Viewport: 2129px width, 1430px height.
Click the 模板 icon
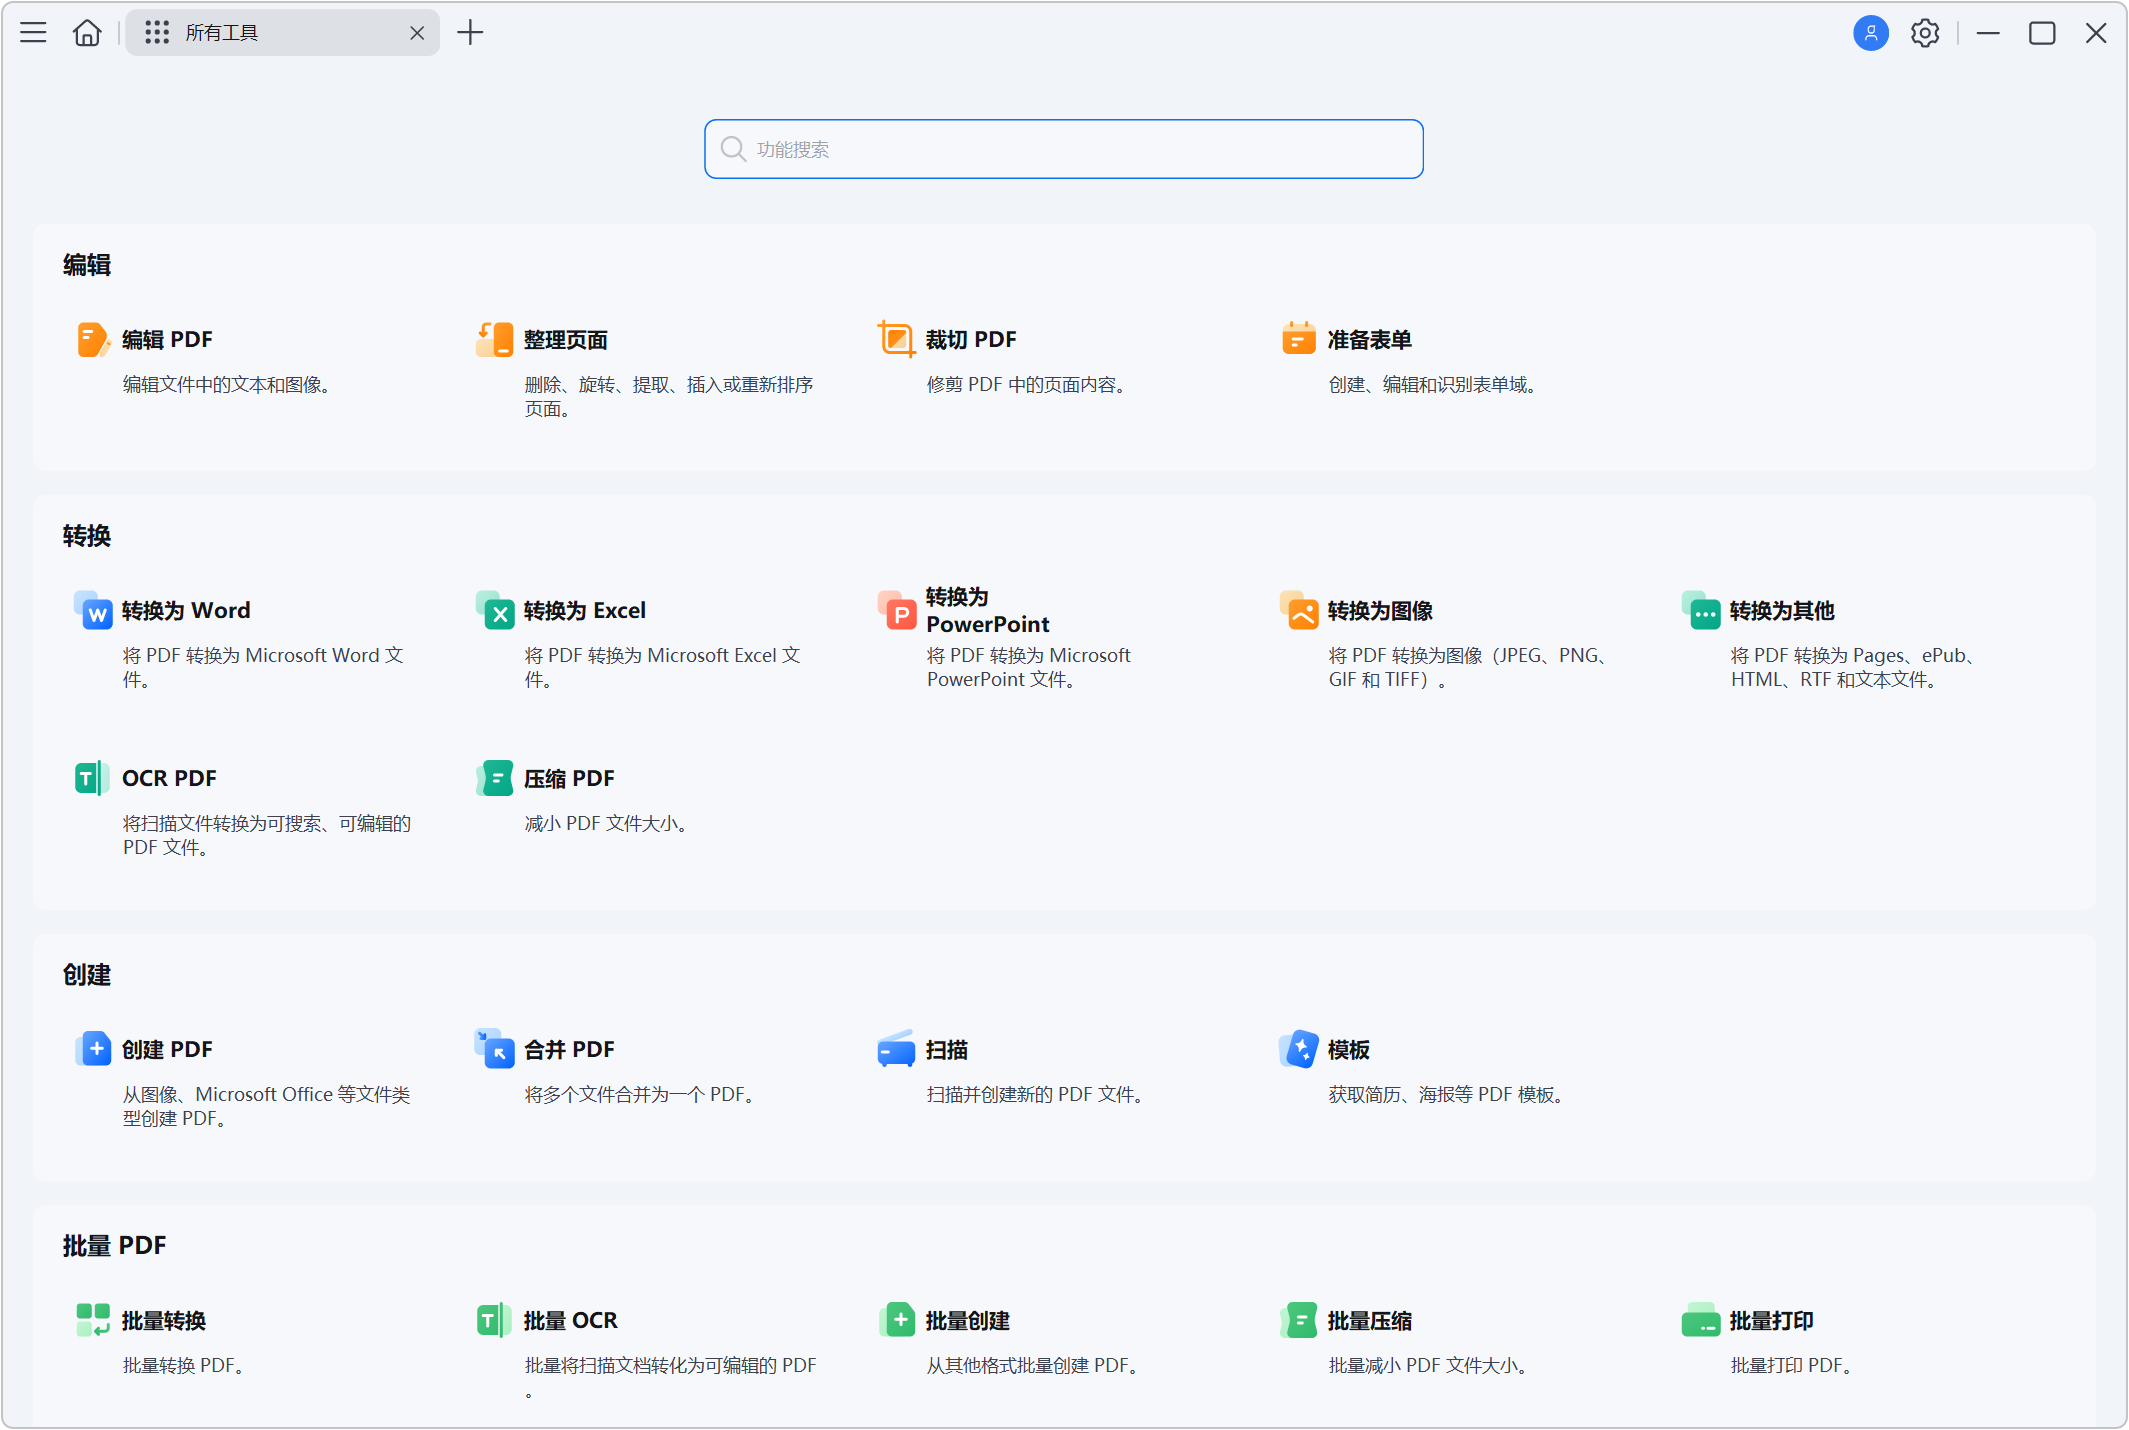[x=1299, y=1050]
